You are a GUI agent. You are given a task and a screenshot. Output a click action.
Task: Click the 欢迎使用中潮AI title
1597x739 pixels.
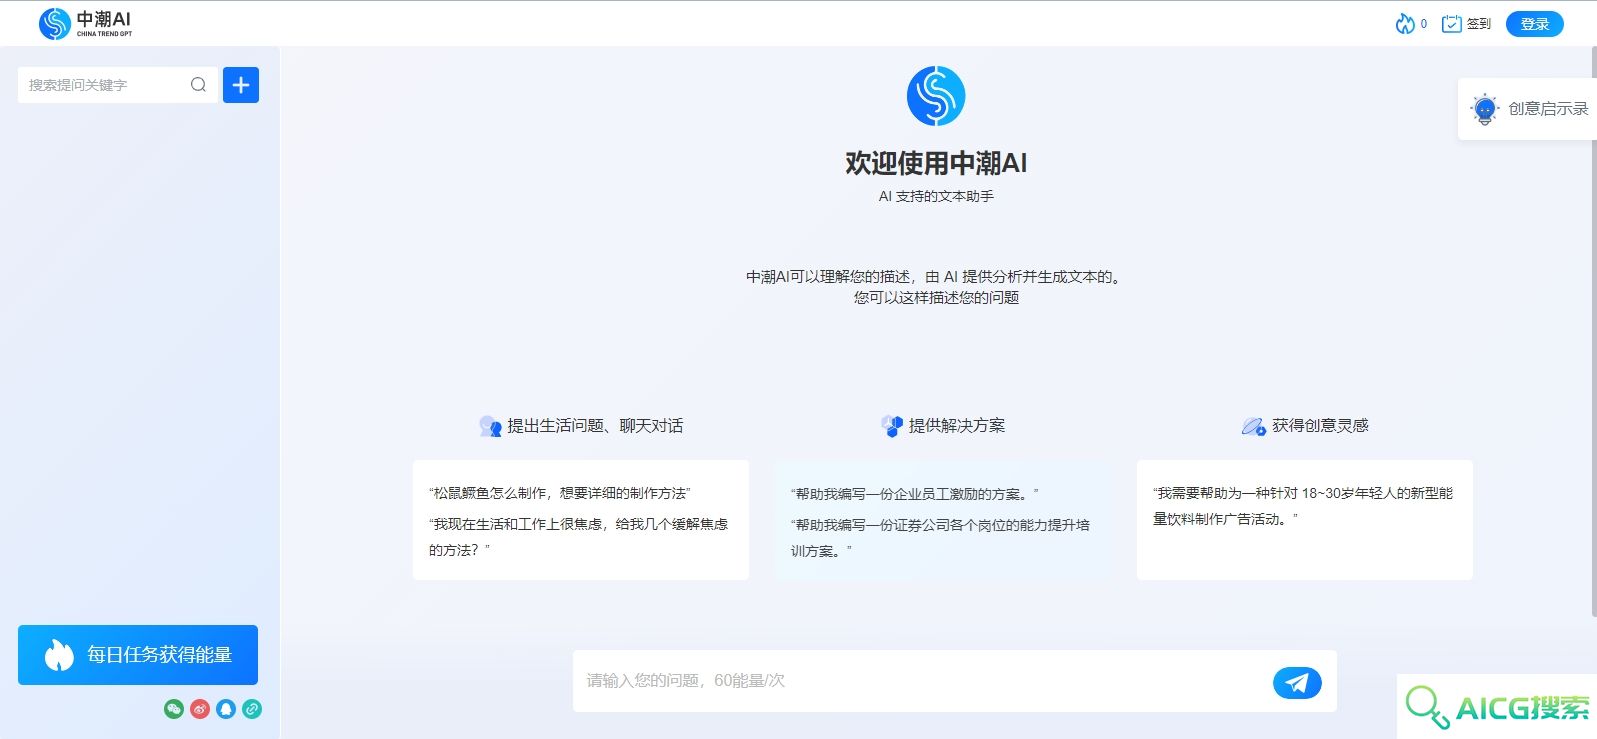pyautogui.click(x=936, y=163)
